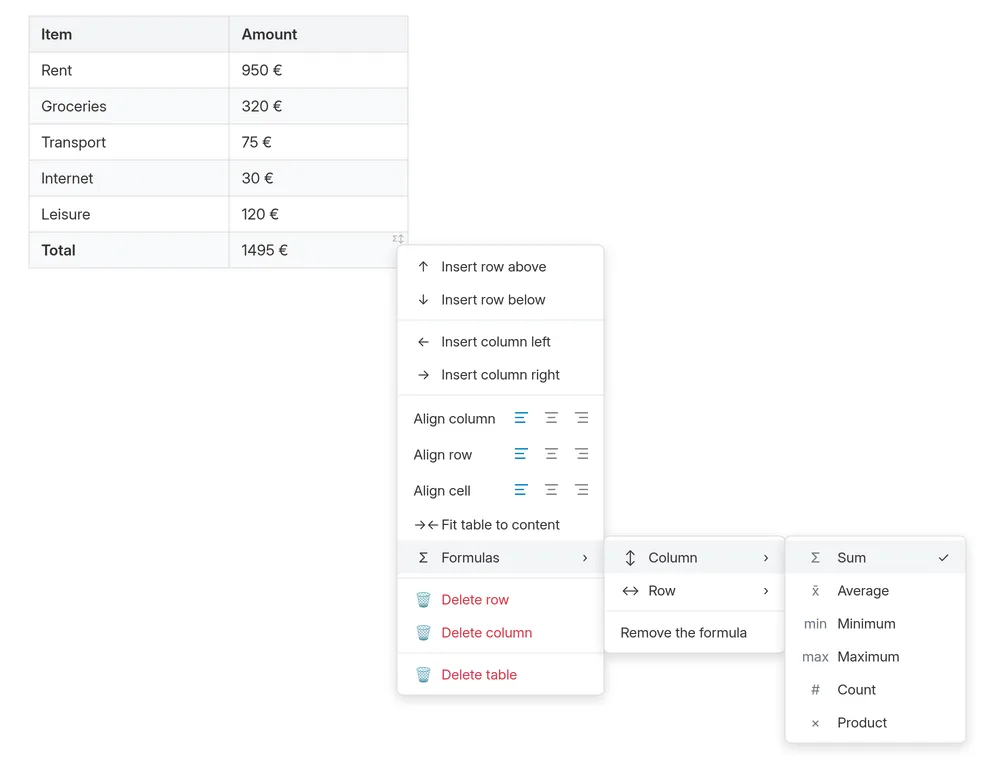The width and height of the screenshot is (993, 766).
Task: Select the Average formula
Action: 875,591
